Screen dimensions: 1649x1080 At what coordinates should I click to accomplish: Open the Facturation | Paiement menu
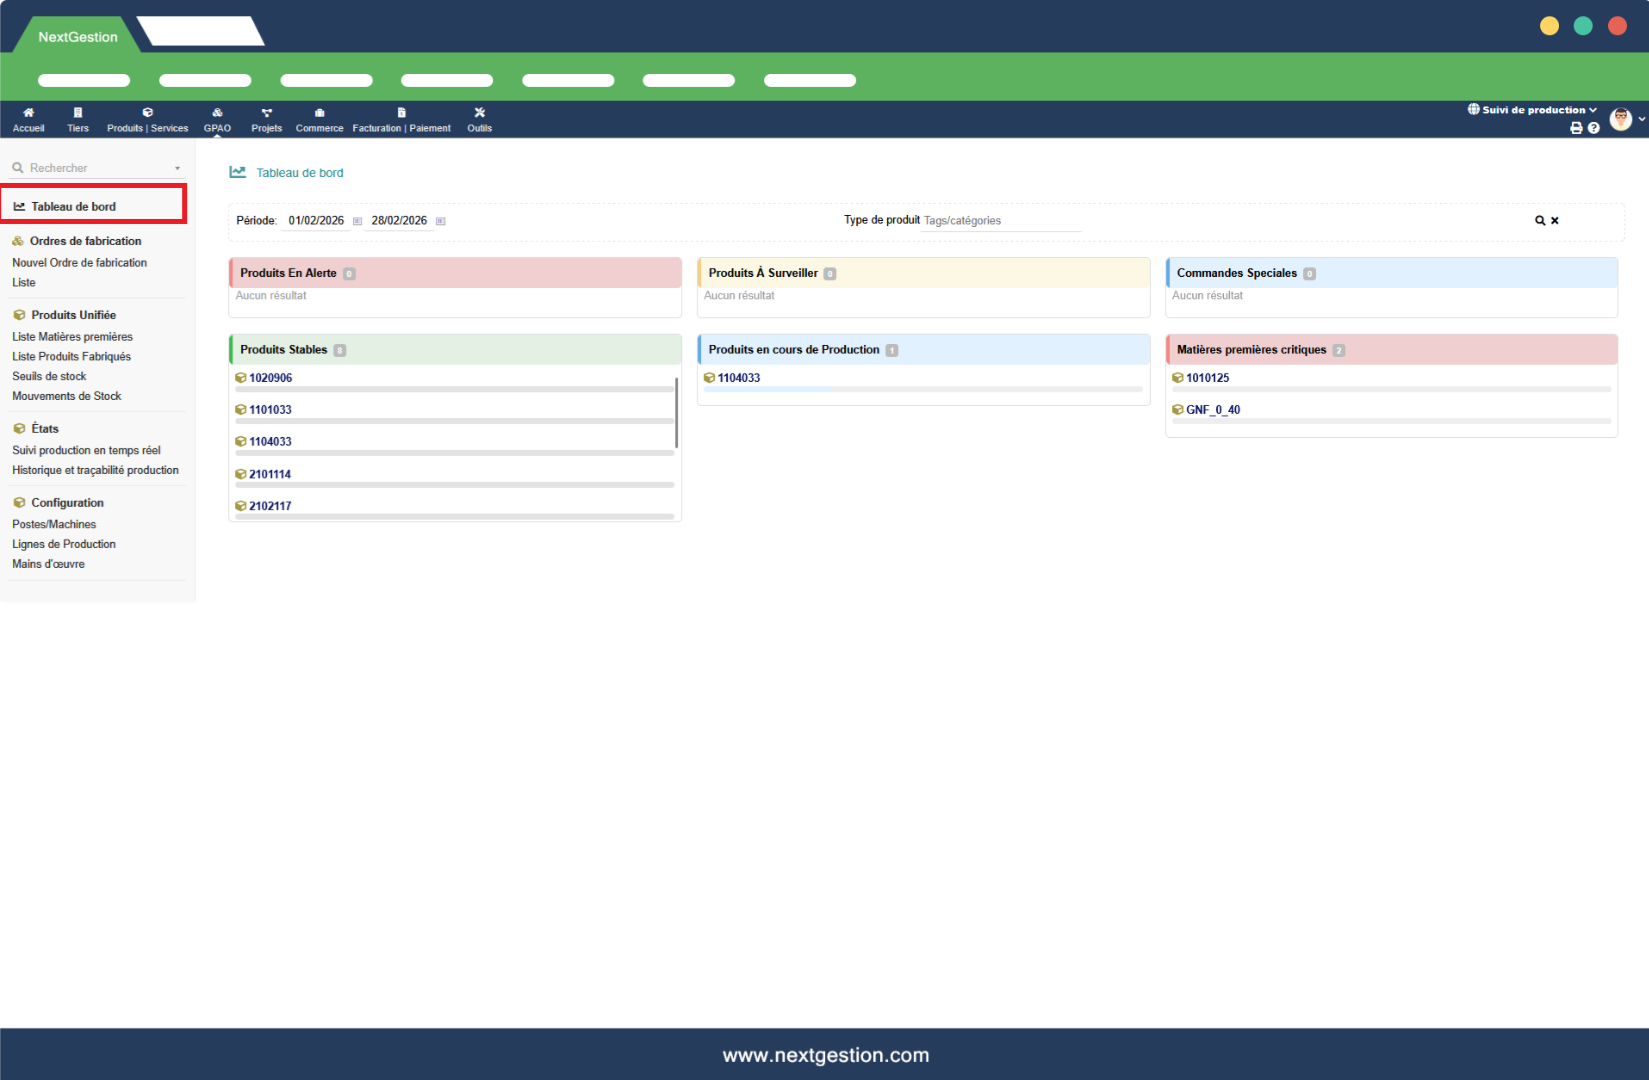[x=401, y=119]
